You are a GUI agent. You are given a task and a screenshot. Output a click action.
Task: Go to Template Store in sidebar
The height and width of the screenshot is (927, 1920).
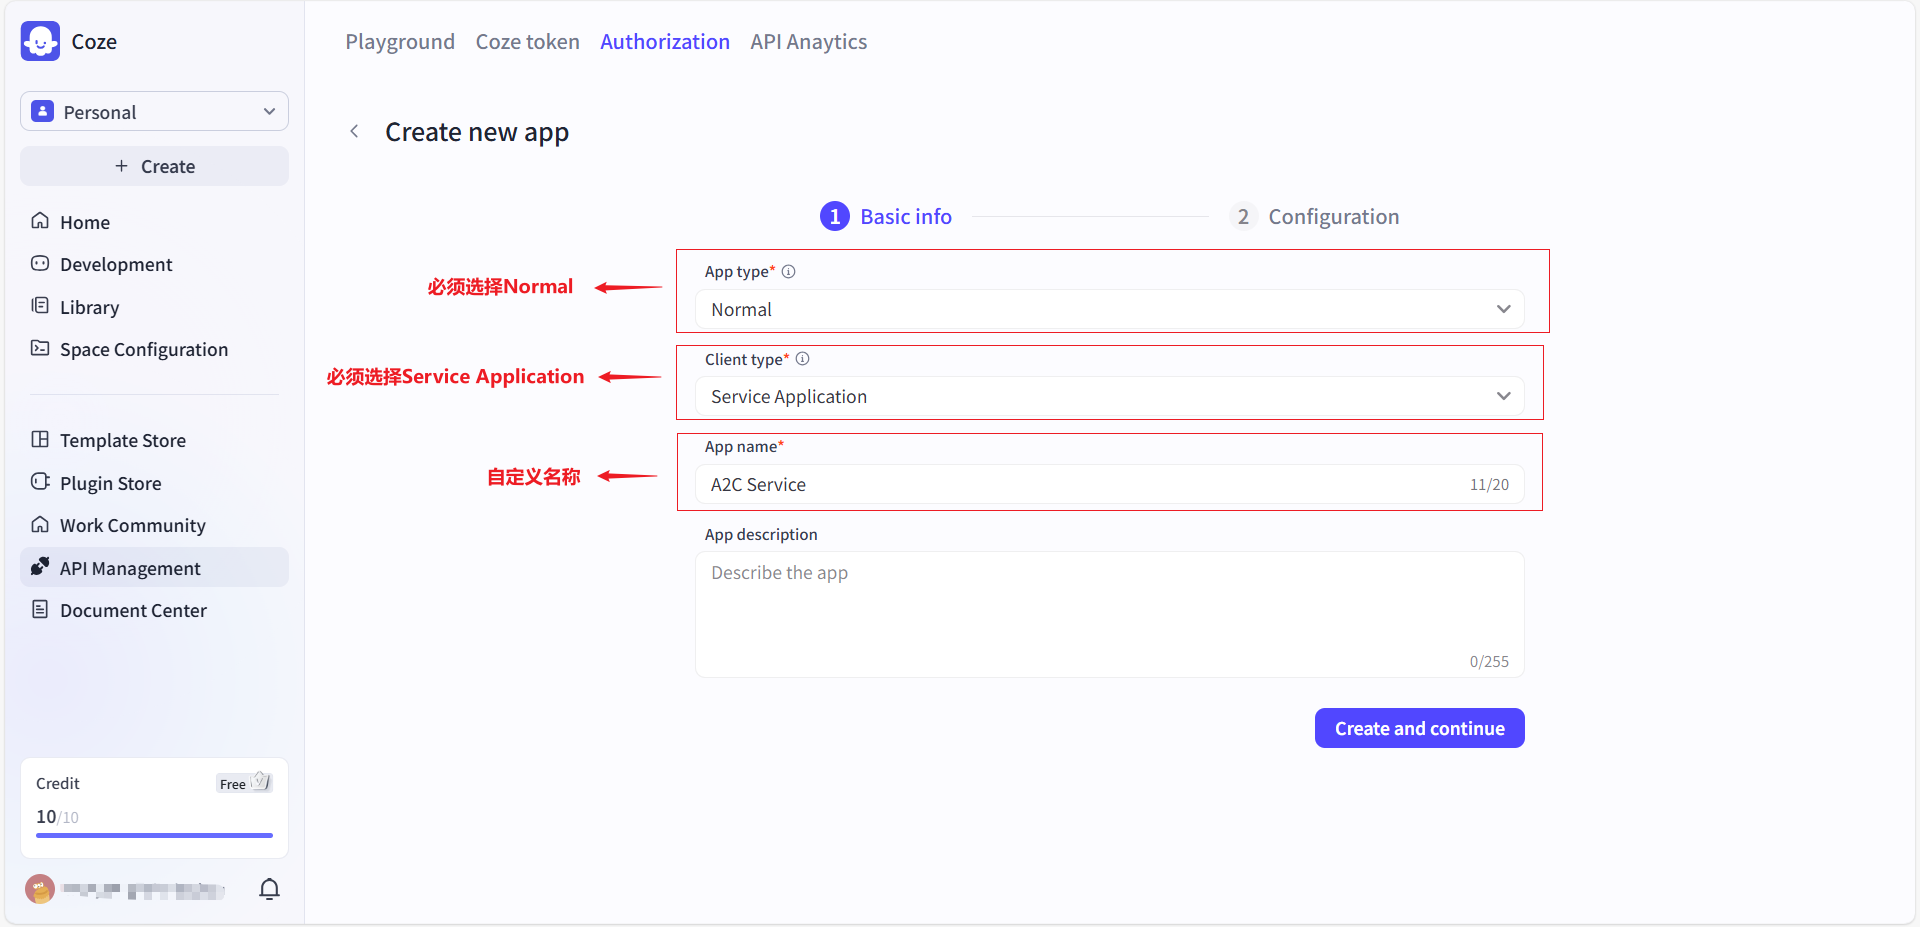122,440
